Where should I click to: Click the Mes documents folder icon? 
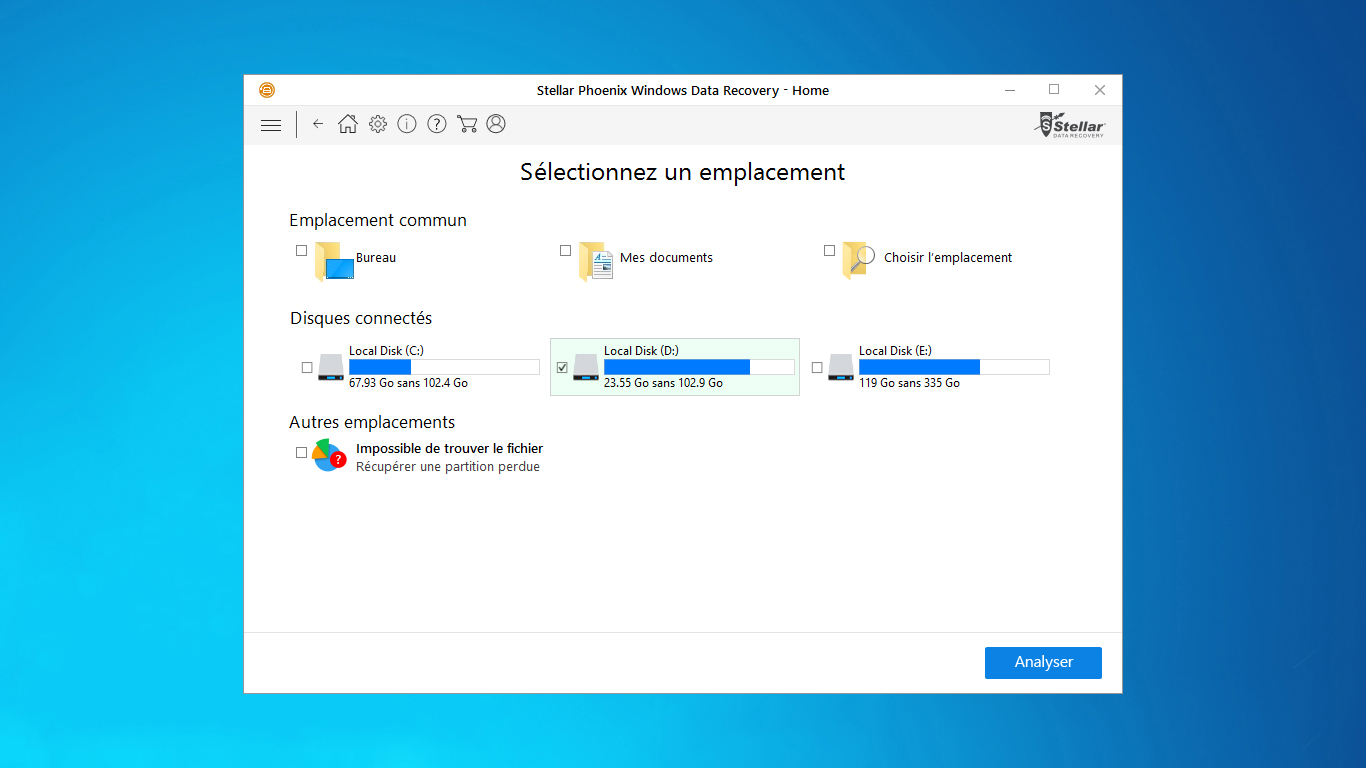coord(597,261)
